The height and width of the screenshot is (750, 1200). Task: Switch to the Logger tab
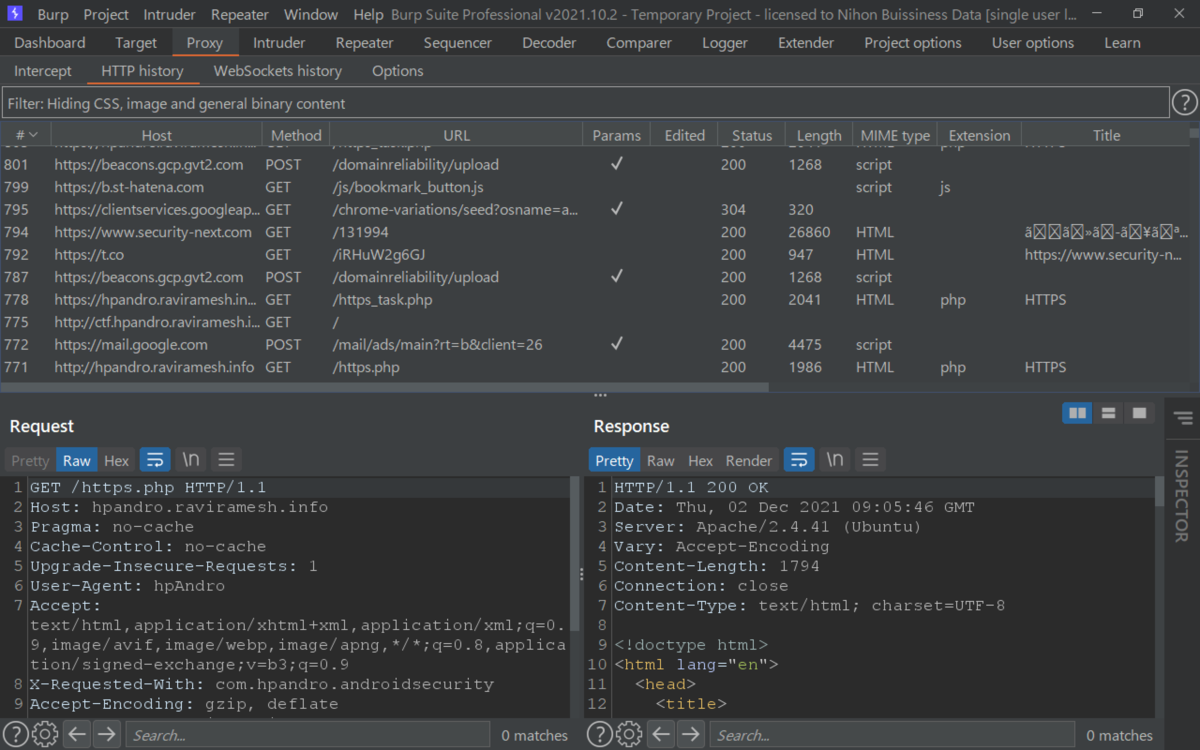[x=725, y=43]
